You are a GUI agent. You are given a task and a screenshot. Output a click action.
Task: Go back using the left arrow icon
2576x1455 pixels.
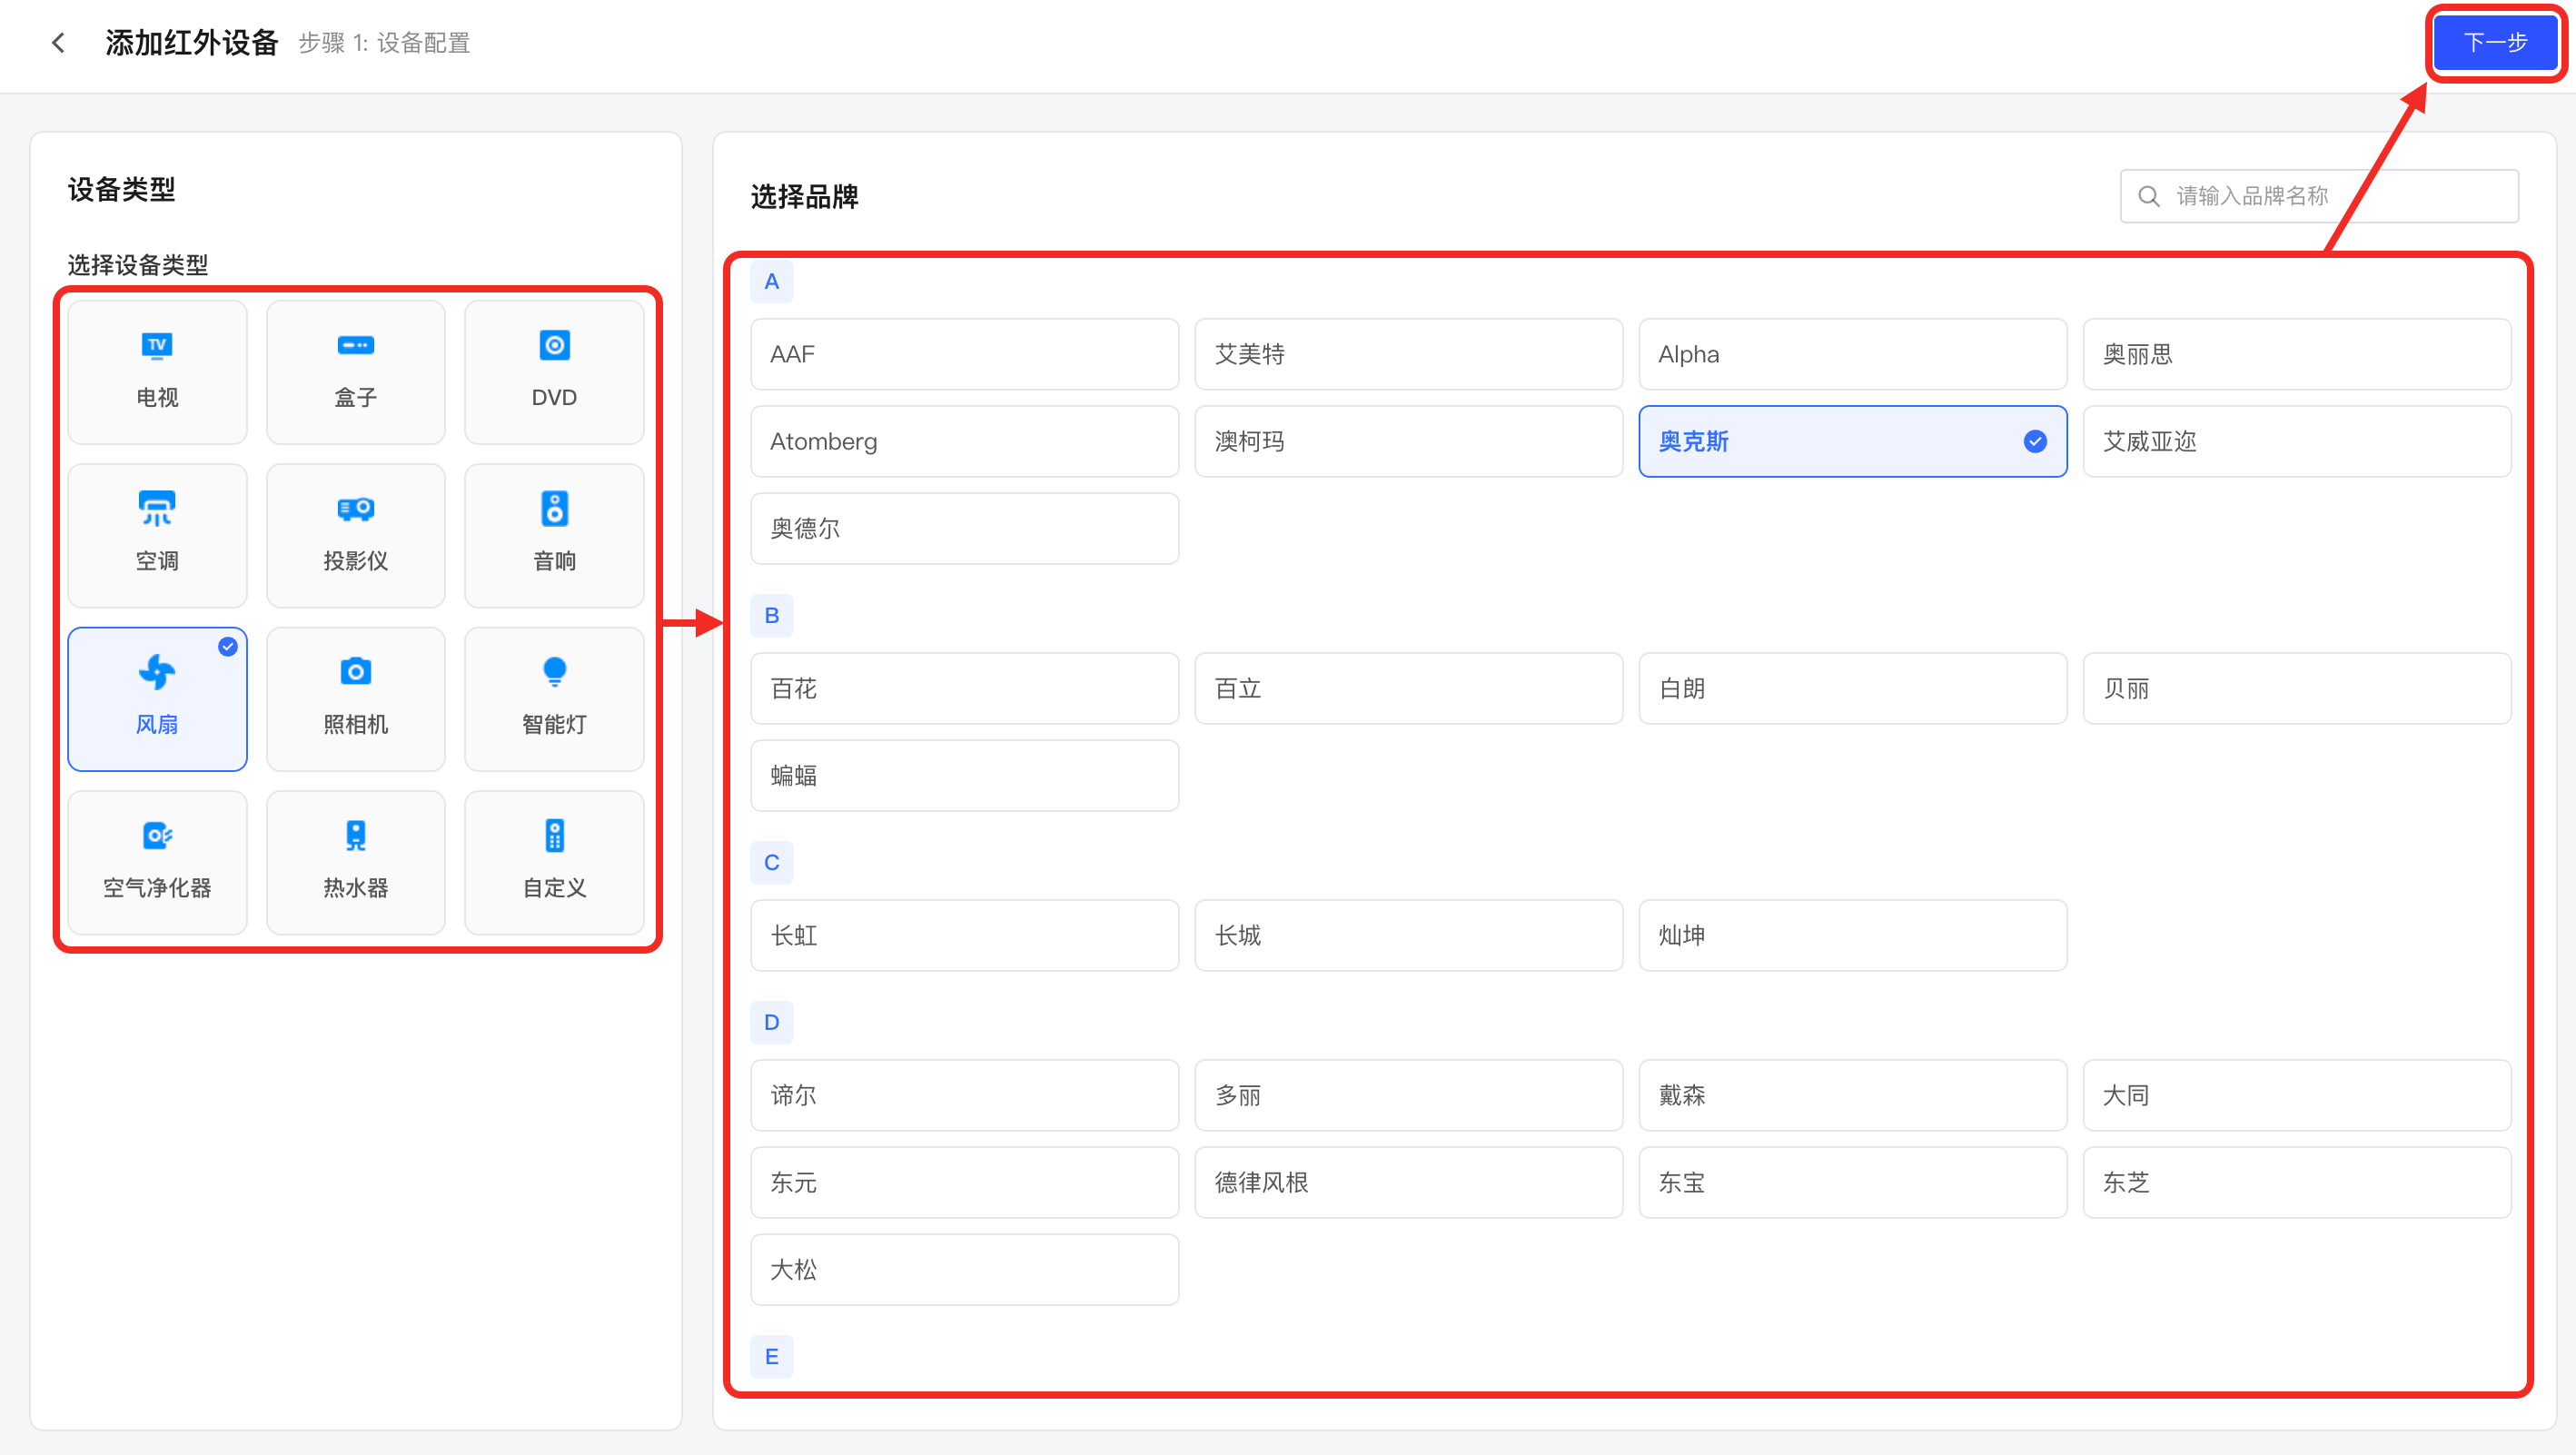tap(59, 43)
